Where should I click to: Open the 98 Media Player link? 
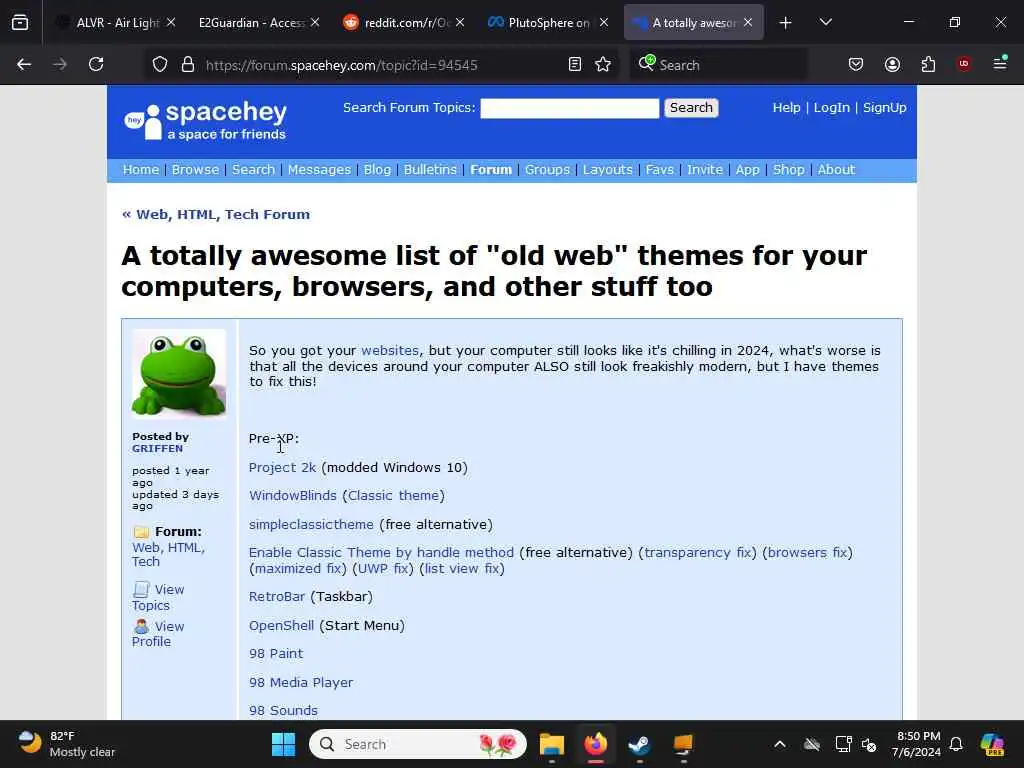coord(300,682)
